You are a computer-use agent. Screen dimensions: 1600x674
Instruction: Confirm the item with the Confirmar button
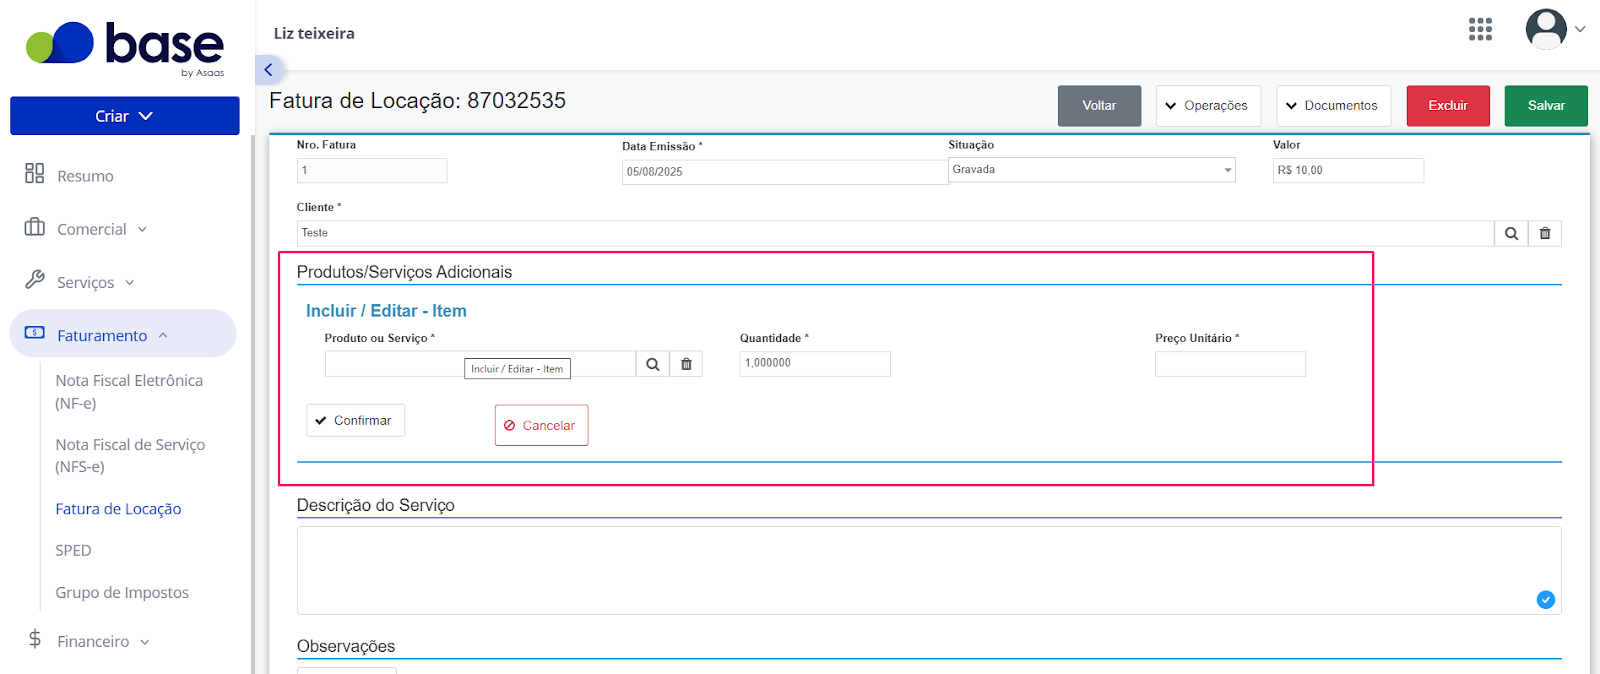[355, 421]
